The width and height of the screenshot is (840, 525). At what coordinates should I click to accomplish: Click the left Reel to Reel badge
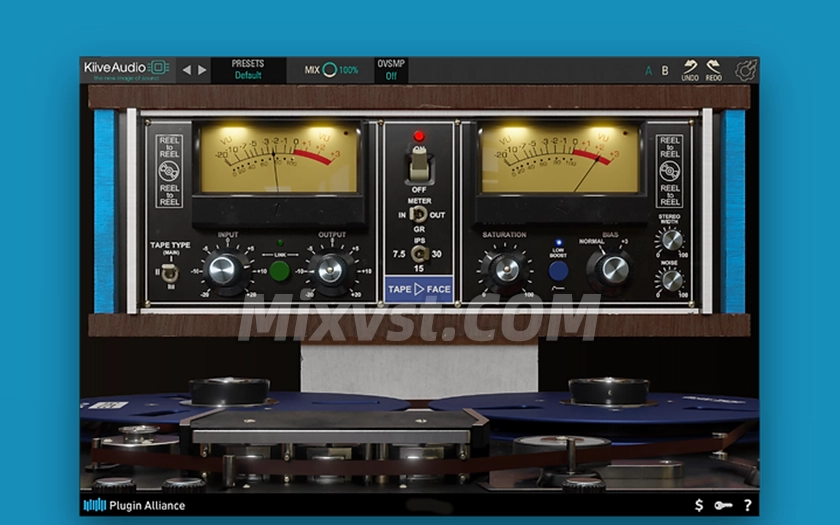pos(169,171)
